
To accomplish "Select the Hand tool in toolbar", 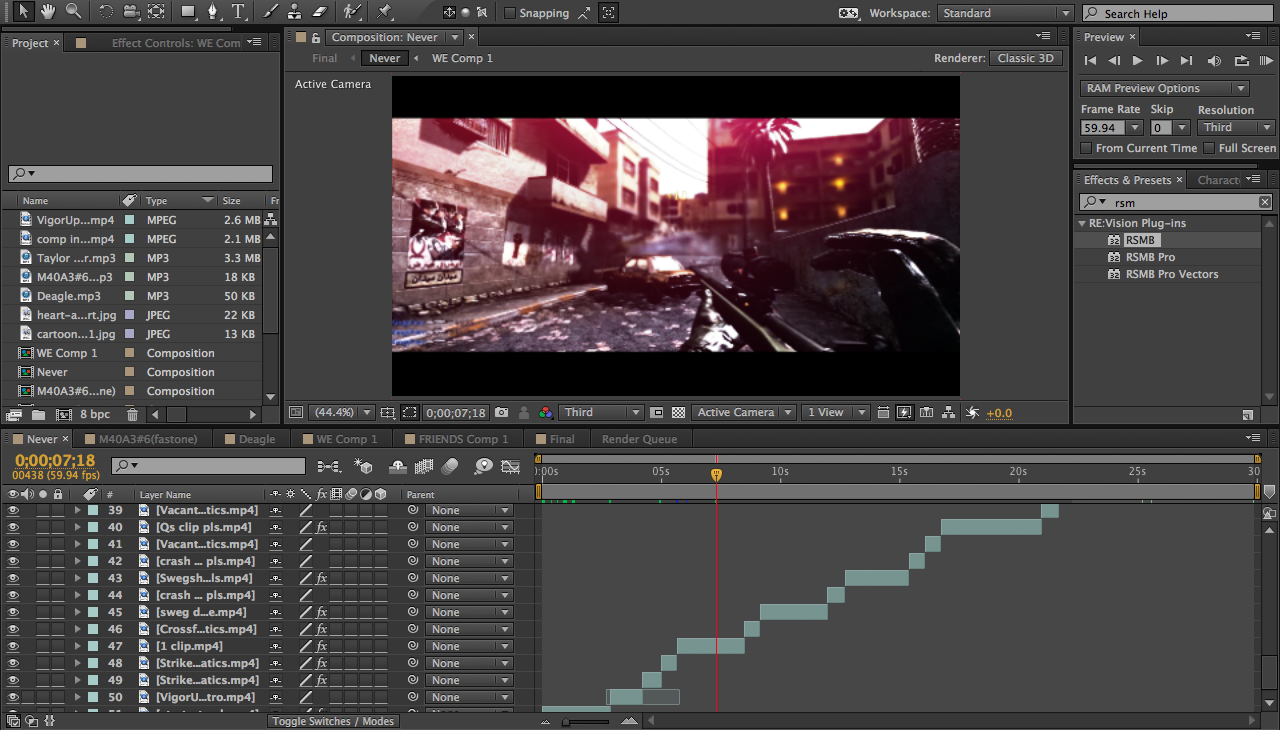I will 47,12.
